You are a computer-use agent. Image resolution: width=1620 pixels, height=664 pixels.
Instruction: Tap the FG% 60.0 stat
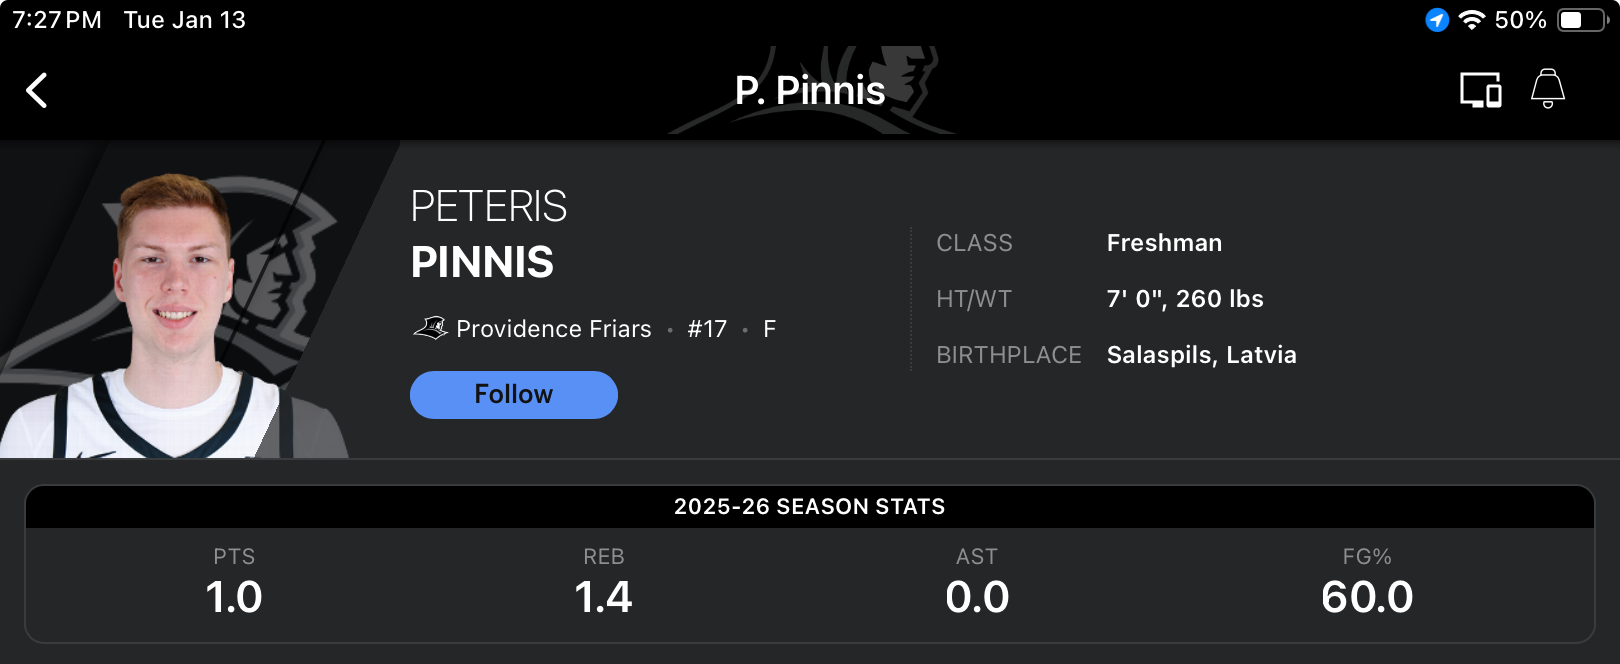(x=1367, y=583)
